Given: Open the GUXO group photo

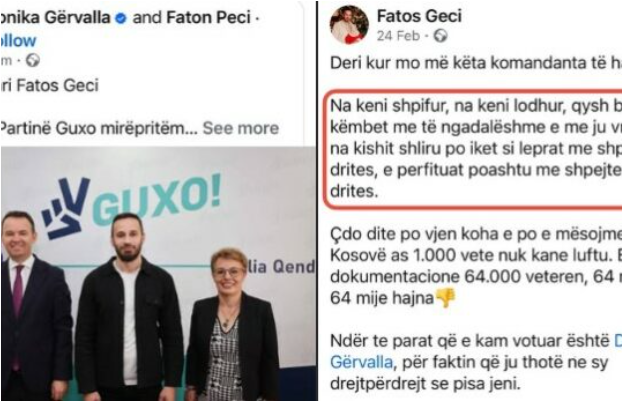Looking at the screenshot, I should click(x=159, y=273).
